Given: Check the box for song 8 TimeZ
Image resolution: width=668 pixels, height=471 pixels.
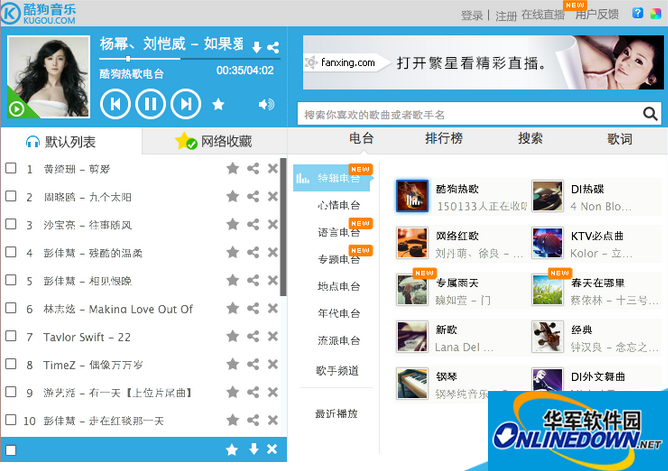Looking at the screenshot, I should [11, 364].
